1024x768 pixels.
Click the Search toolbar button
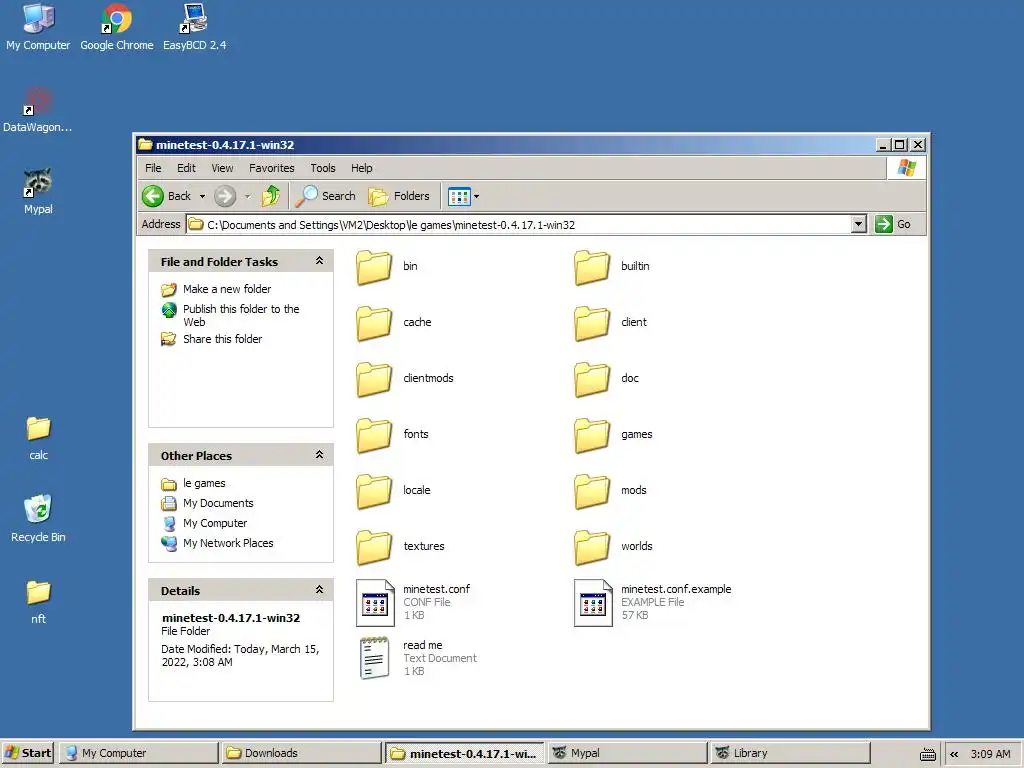pyautogui.click(x=325, y=196)
